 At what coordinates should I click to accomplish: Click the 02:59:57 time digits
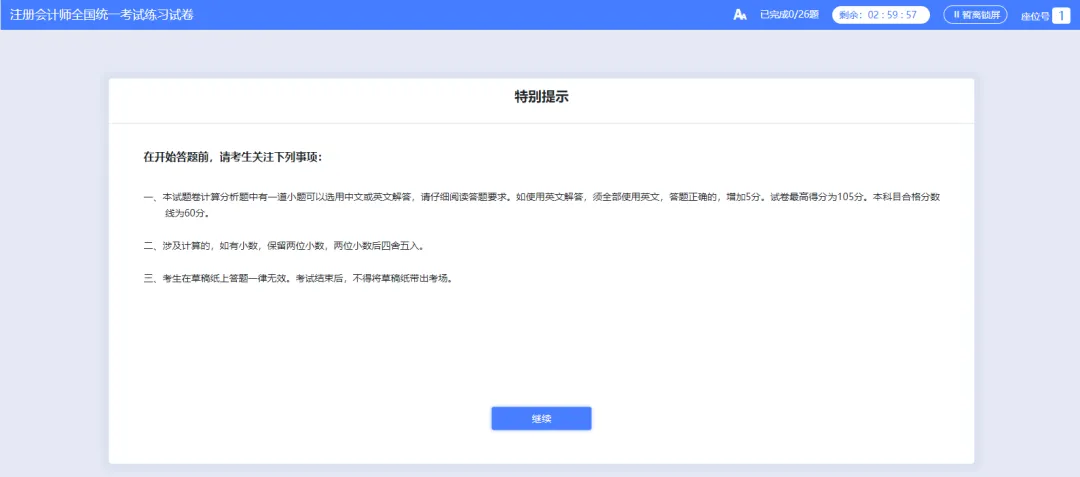click(893, 15)
